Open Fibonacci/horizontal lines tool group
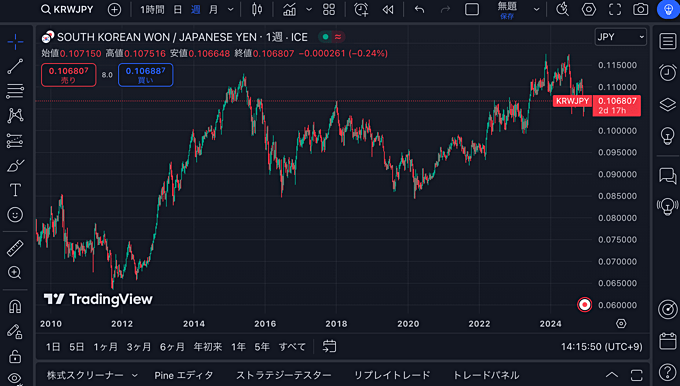 [x=15, y=91]
